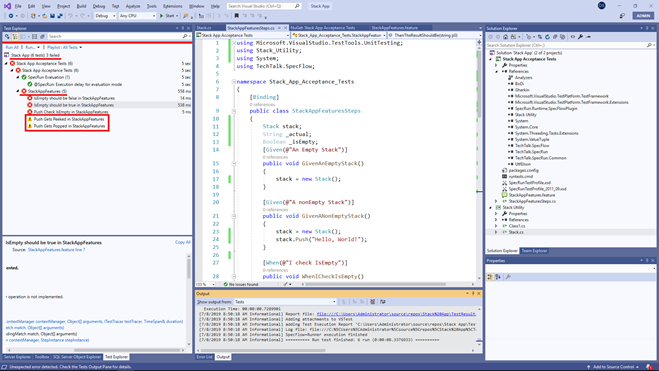This screenshot has width=659, height=371.
Task: Switch to the Team Explorer tab
Action: pyautogui.click(x=534, y=251)
